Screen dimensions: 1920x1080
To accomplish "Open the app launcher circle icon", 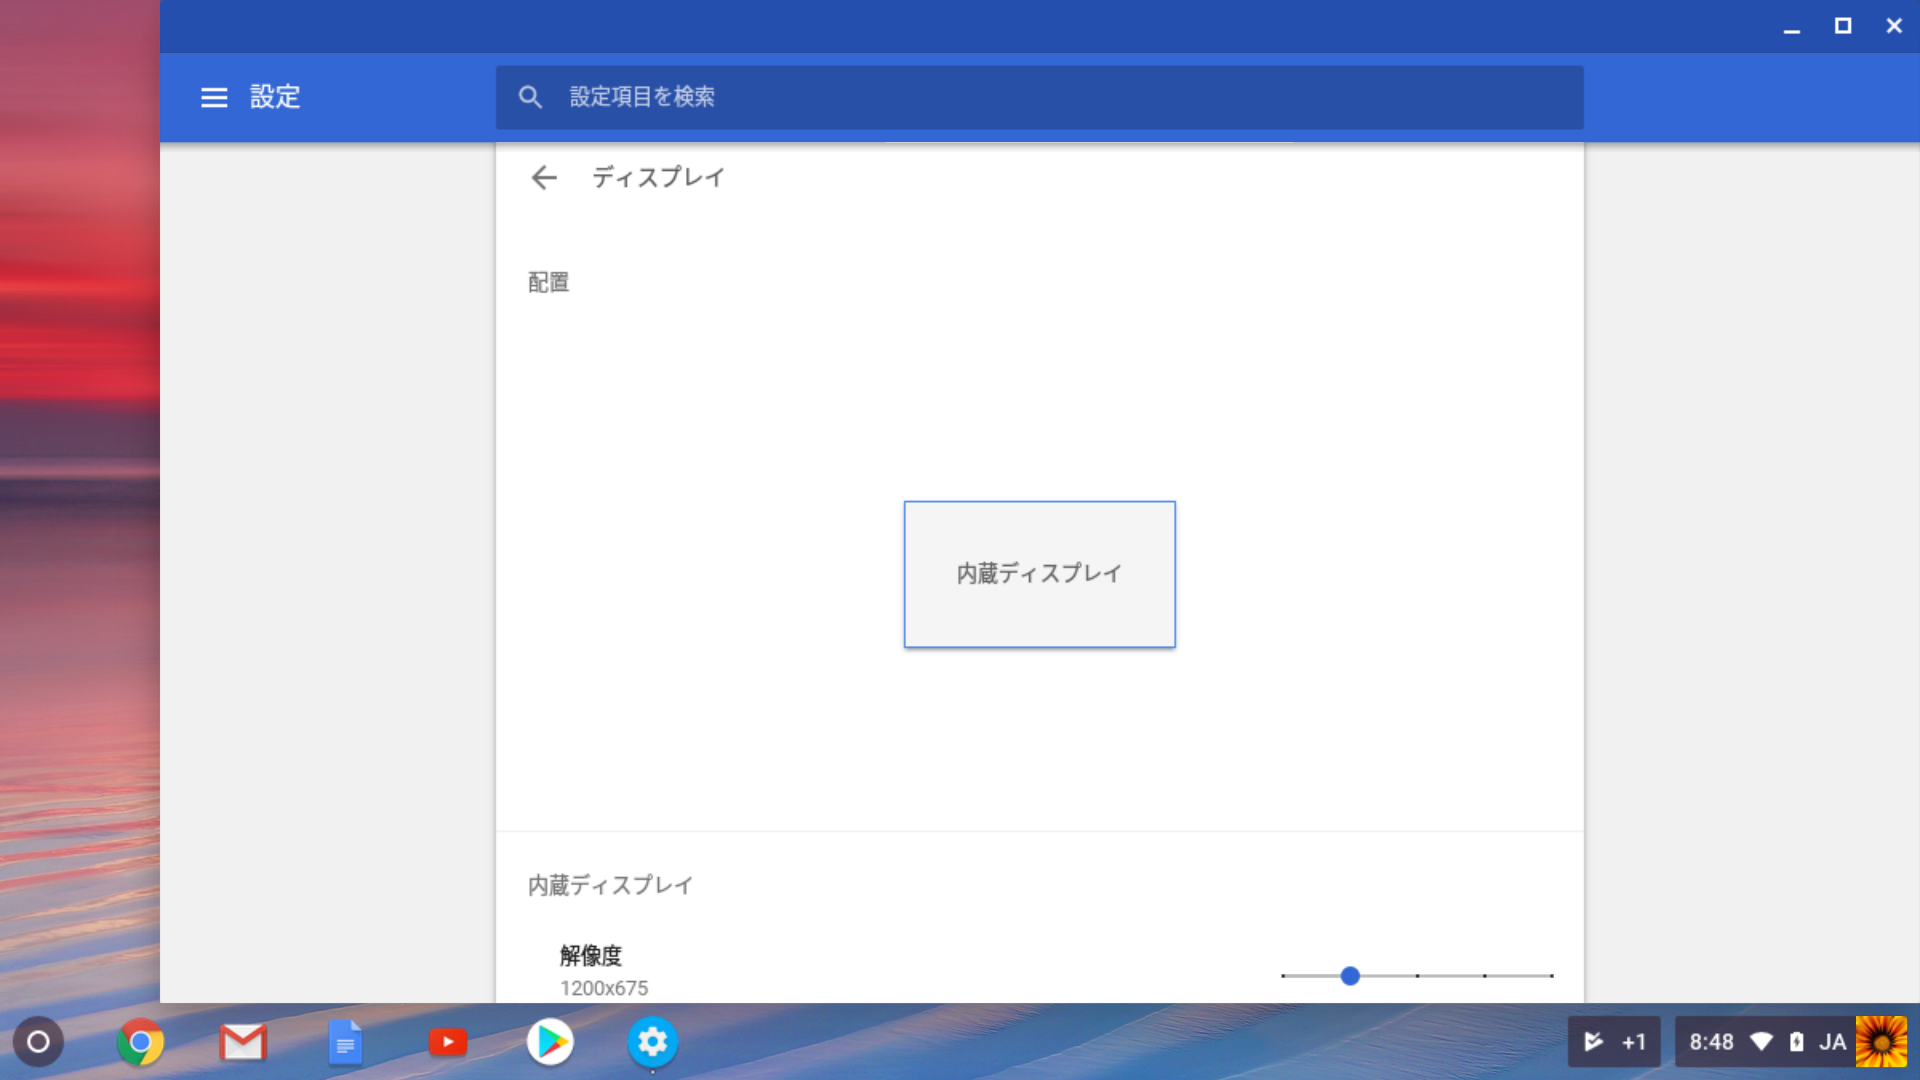I will coord(38,1041).
